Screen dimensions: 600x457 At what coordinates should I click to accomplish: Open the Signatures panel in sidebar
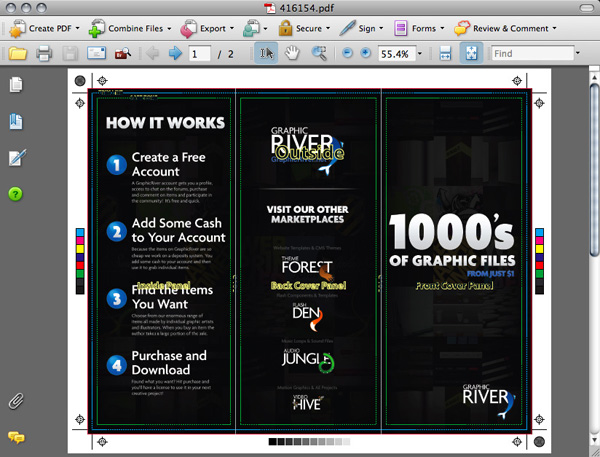17,157
